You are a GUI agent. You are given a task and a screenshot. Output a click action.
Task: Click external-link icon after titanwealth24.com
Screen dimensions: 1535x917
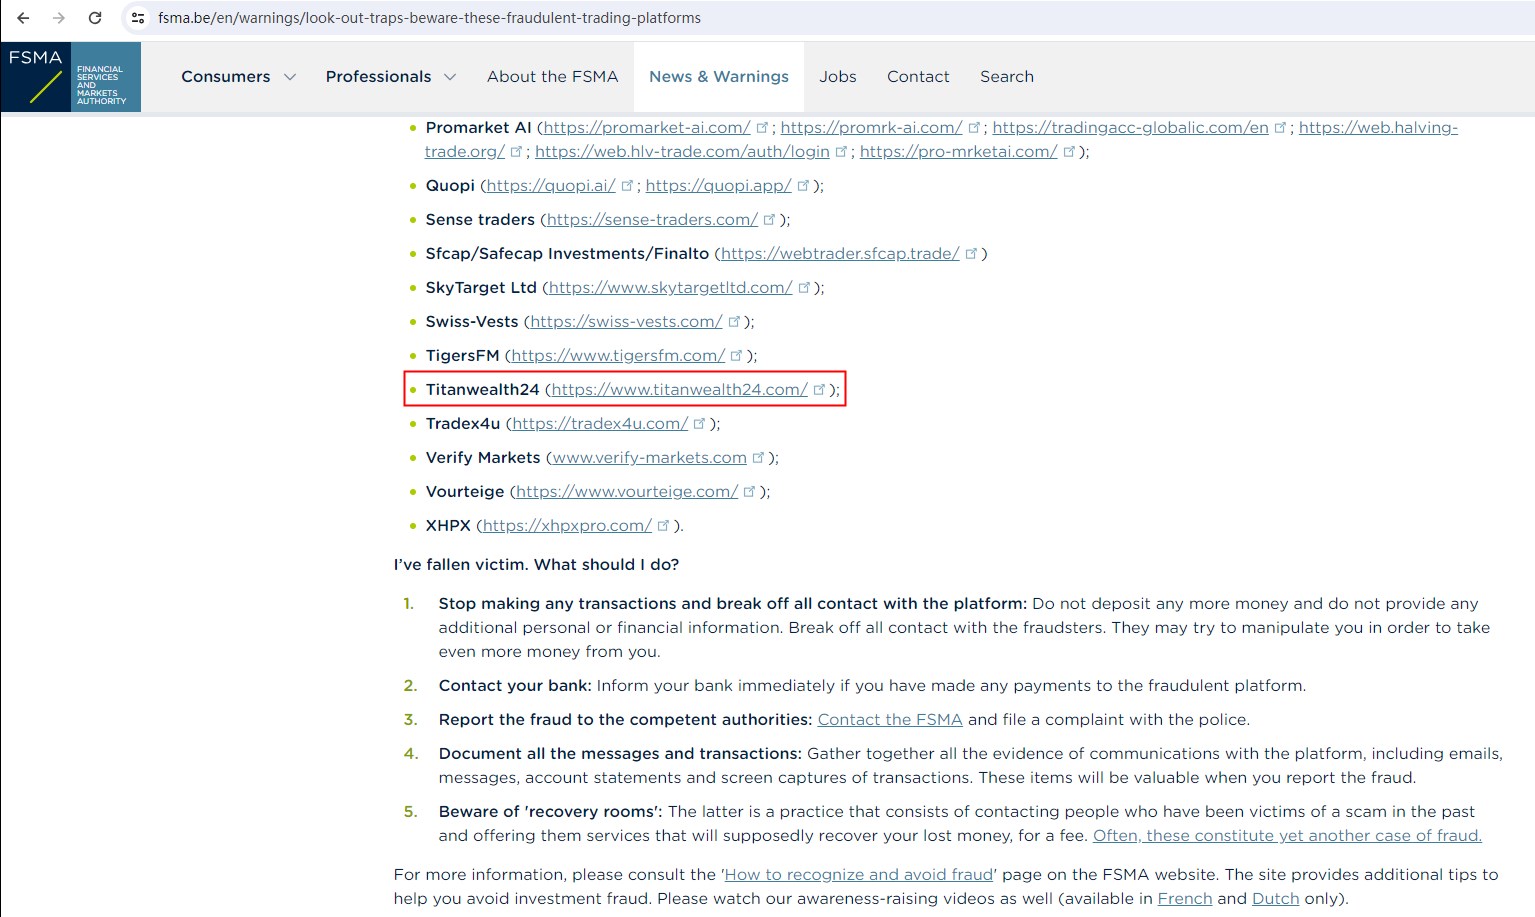(819, 390)
